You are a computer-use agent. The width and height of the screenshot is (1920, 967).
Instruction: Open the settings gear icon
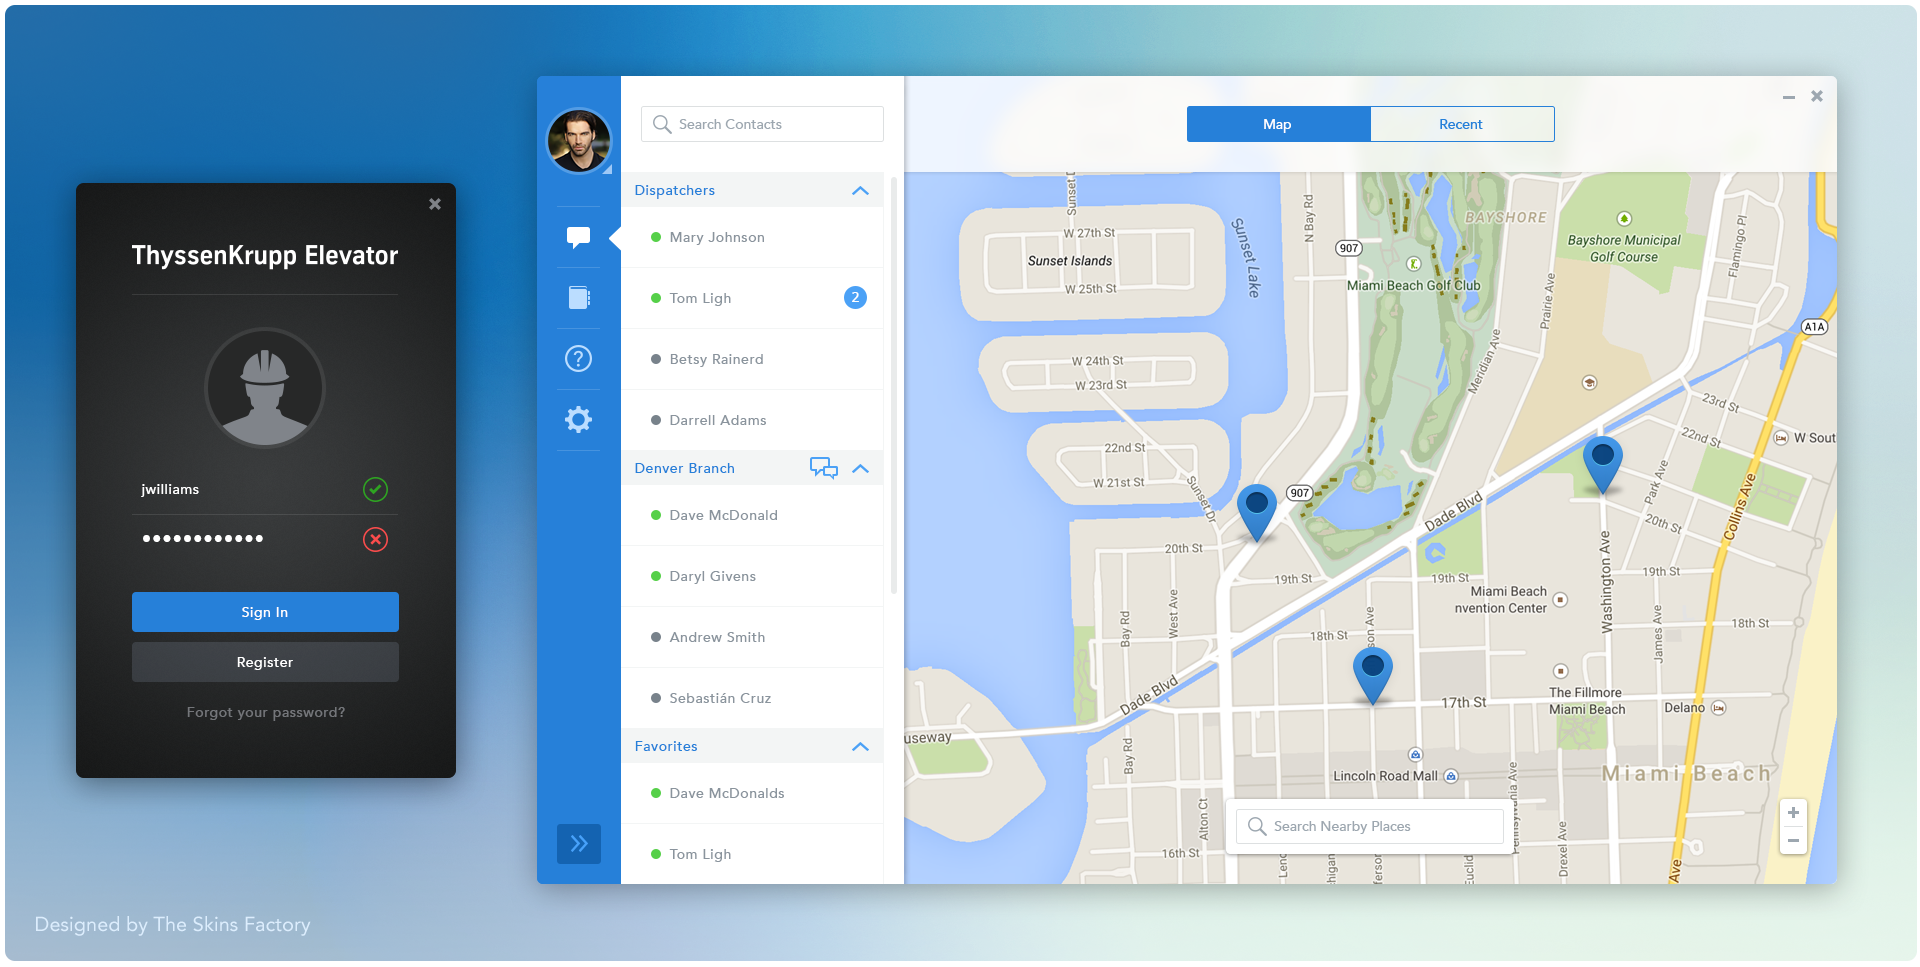tap(578, 419)
